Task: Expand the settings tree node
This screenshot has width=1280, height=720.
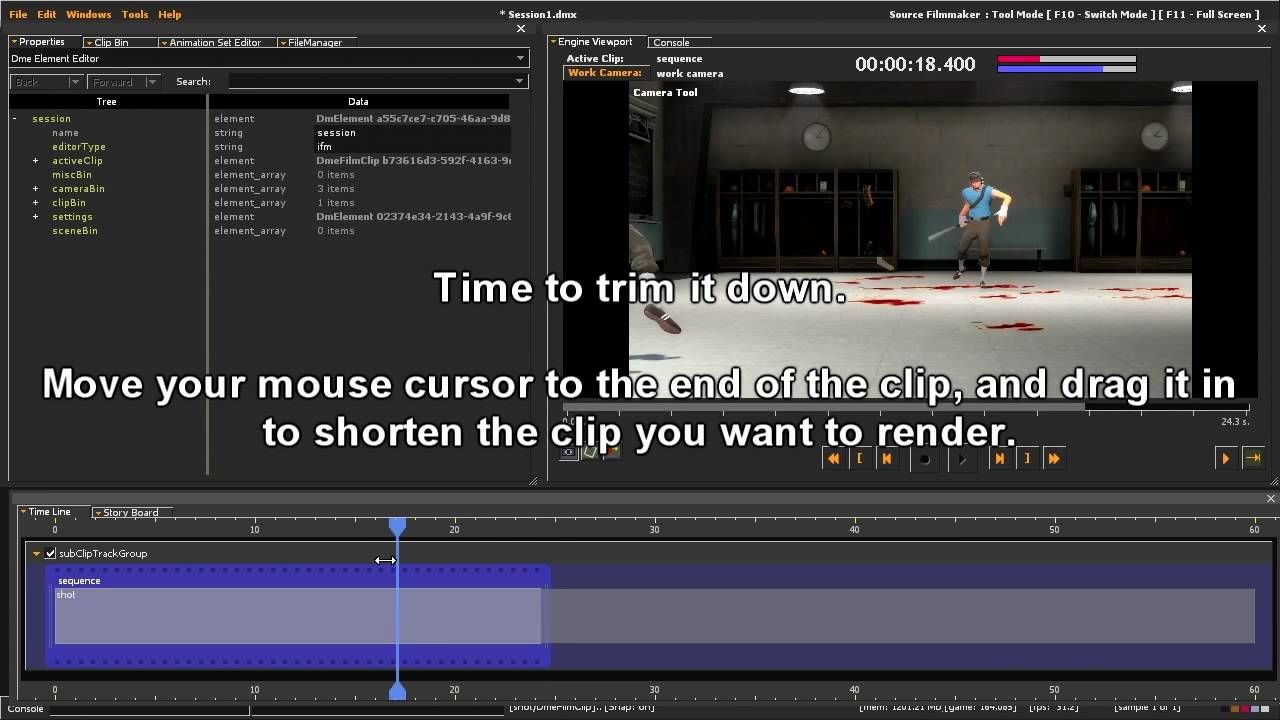Action: 35,217
